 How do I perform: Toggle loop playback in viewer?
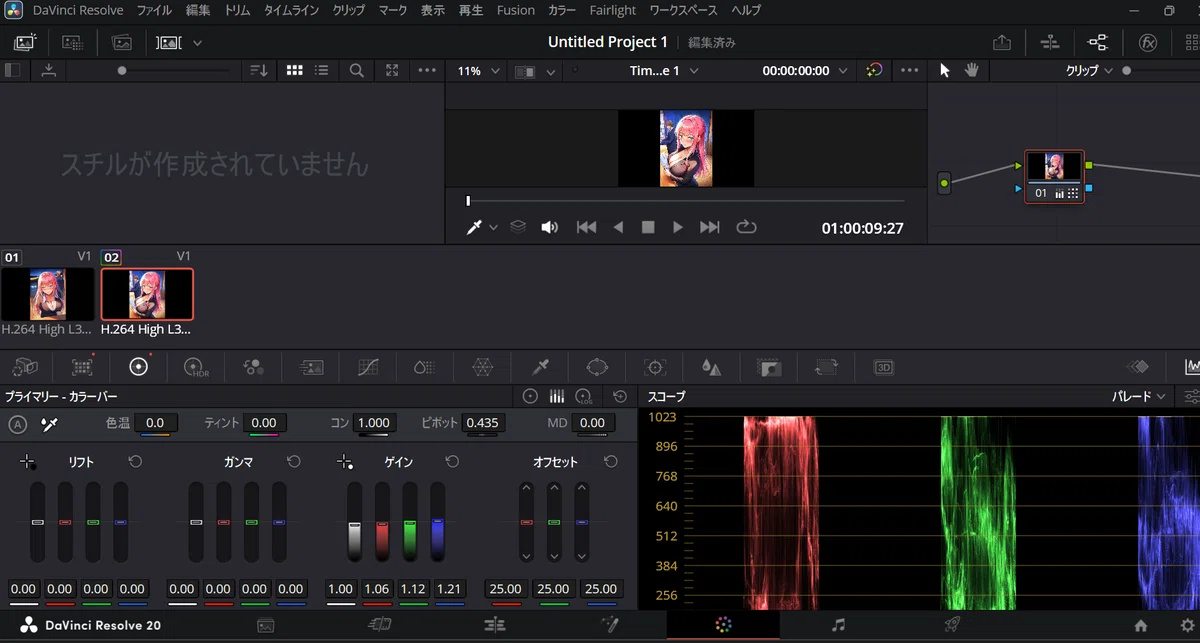(x=746, y=228)
